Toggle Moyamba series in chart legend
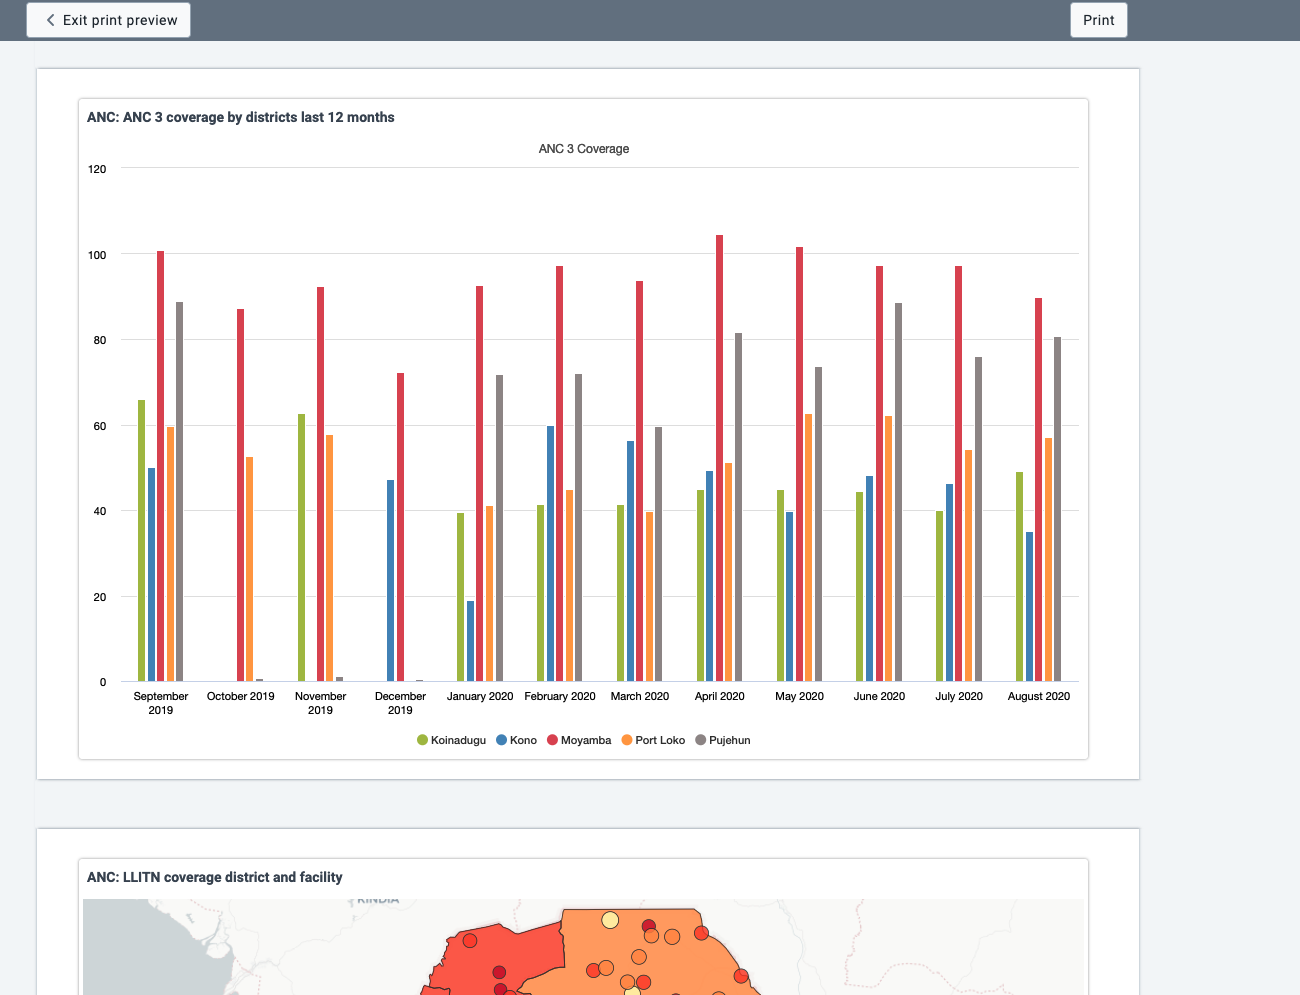The height and width of the screenshot is (995, 1300). (579, 740)
